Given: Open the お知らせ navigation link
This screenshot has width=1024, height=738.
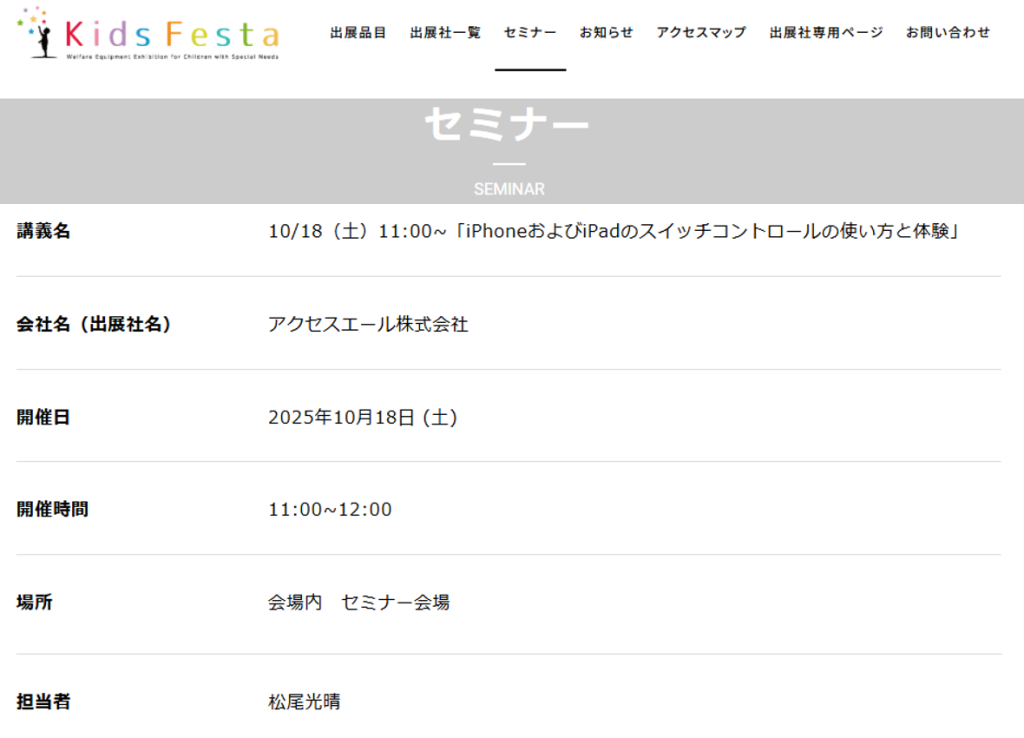Looking at the screenshot, I should [606, 33].
